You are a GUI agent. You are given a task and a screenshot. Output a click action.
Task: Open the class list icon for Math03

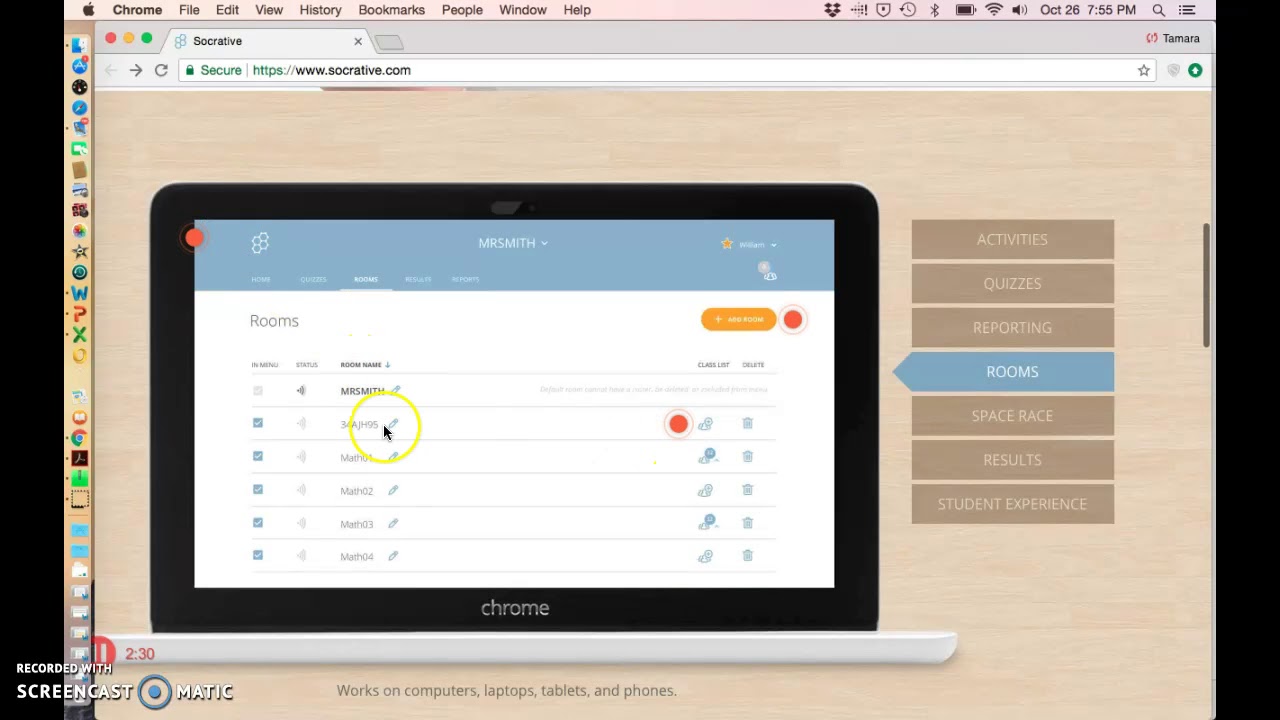pyautogui.click(x=708, y=522)
